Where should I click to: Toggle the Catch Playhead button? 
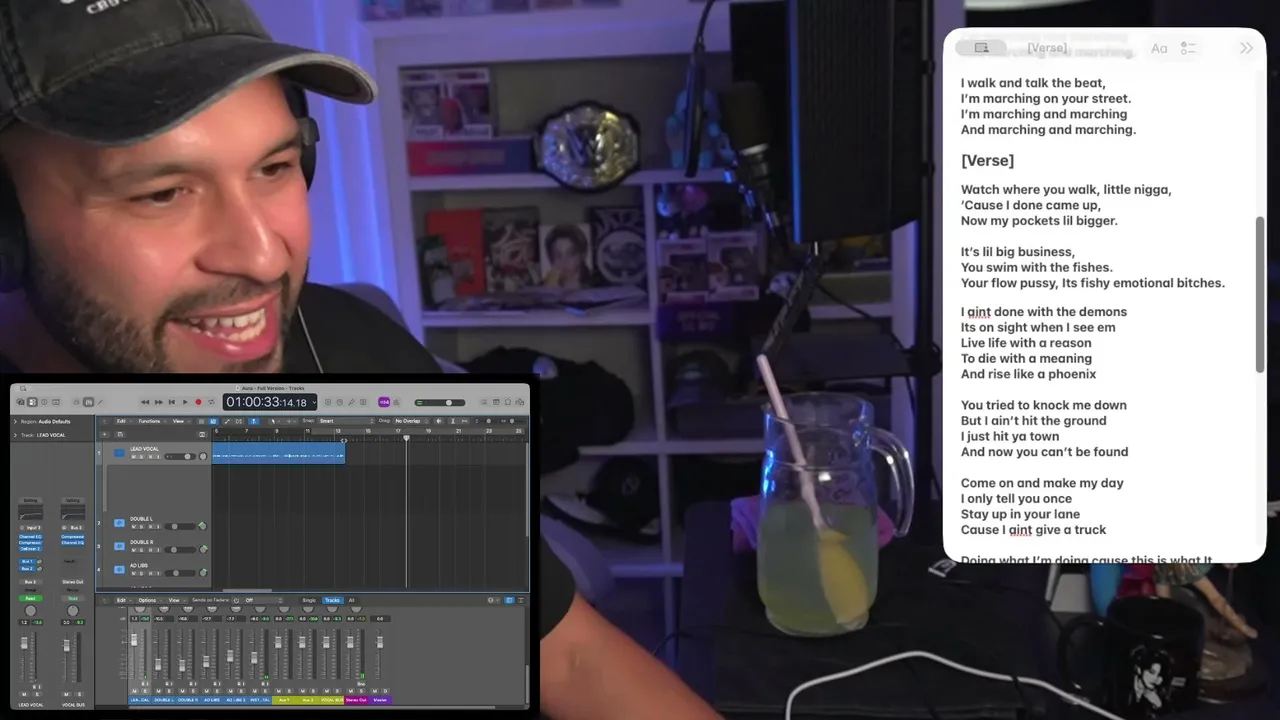(x=253, y=421)
